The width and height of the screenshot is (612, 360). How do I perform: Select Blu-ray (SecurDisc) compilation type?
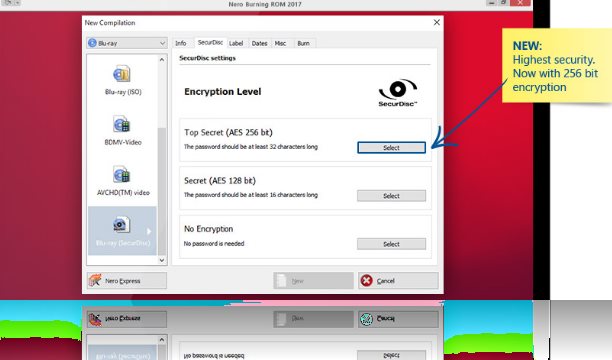[123, 231]
